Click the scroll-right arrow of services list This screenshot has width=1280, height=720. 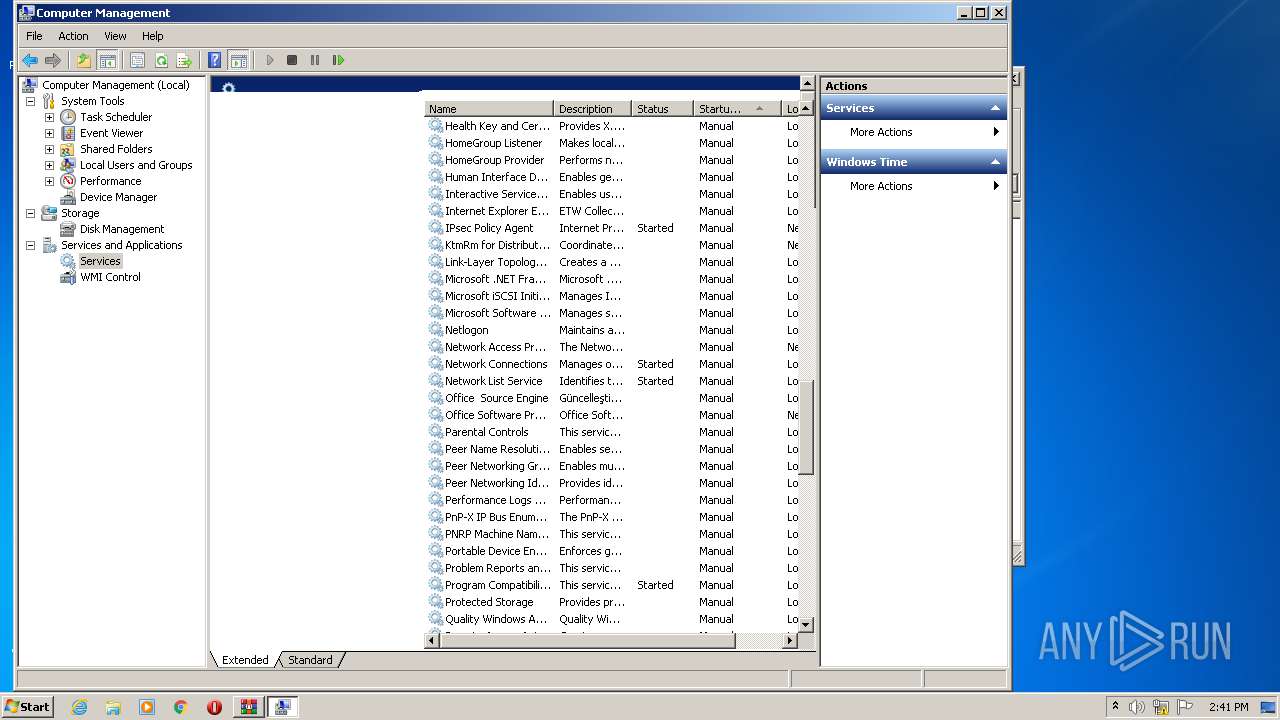[790, 640]
